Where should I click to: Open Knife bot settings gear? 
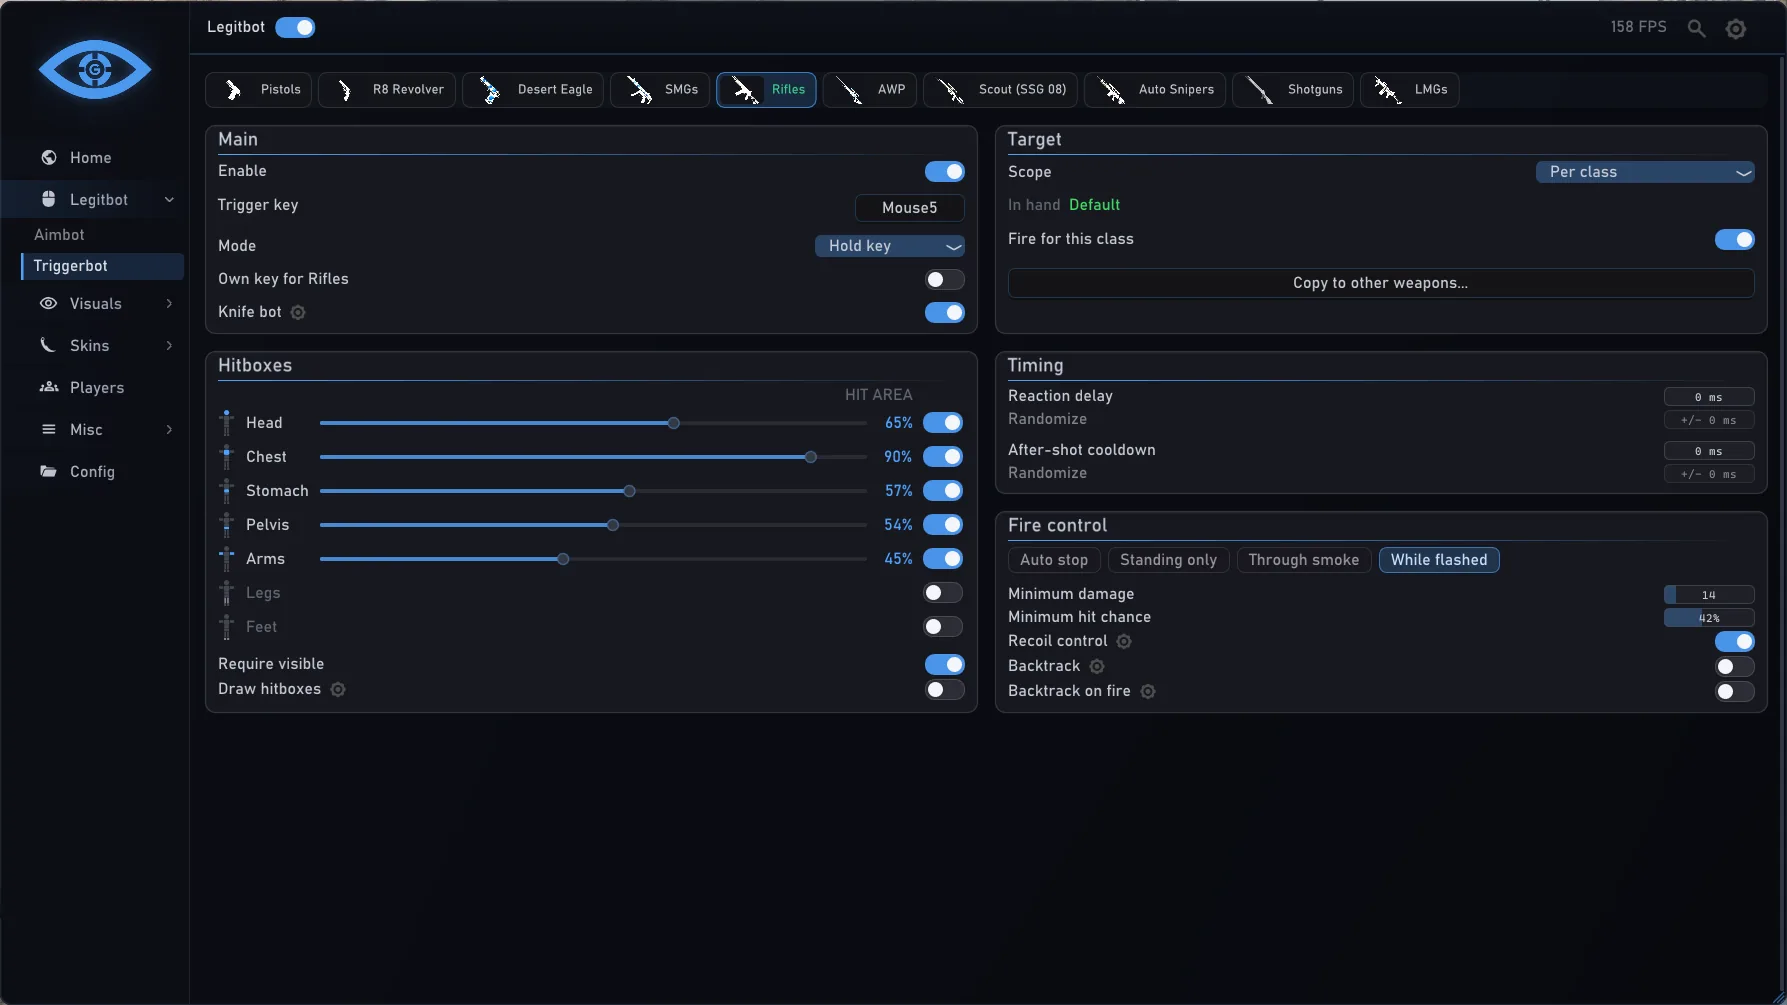pos(298,312)
